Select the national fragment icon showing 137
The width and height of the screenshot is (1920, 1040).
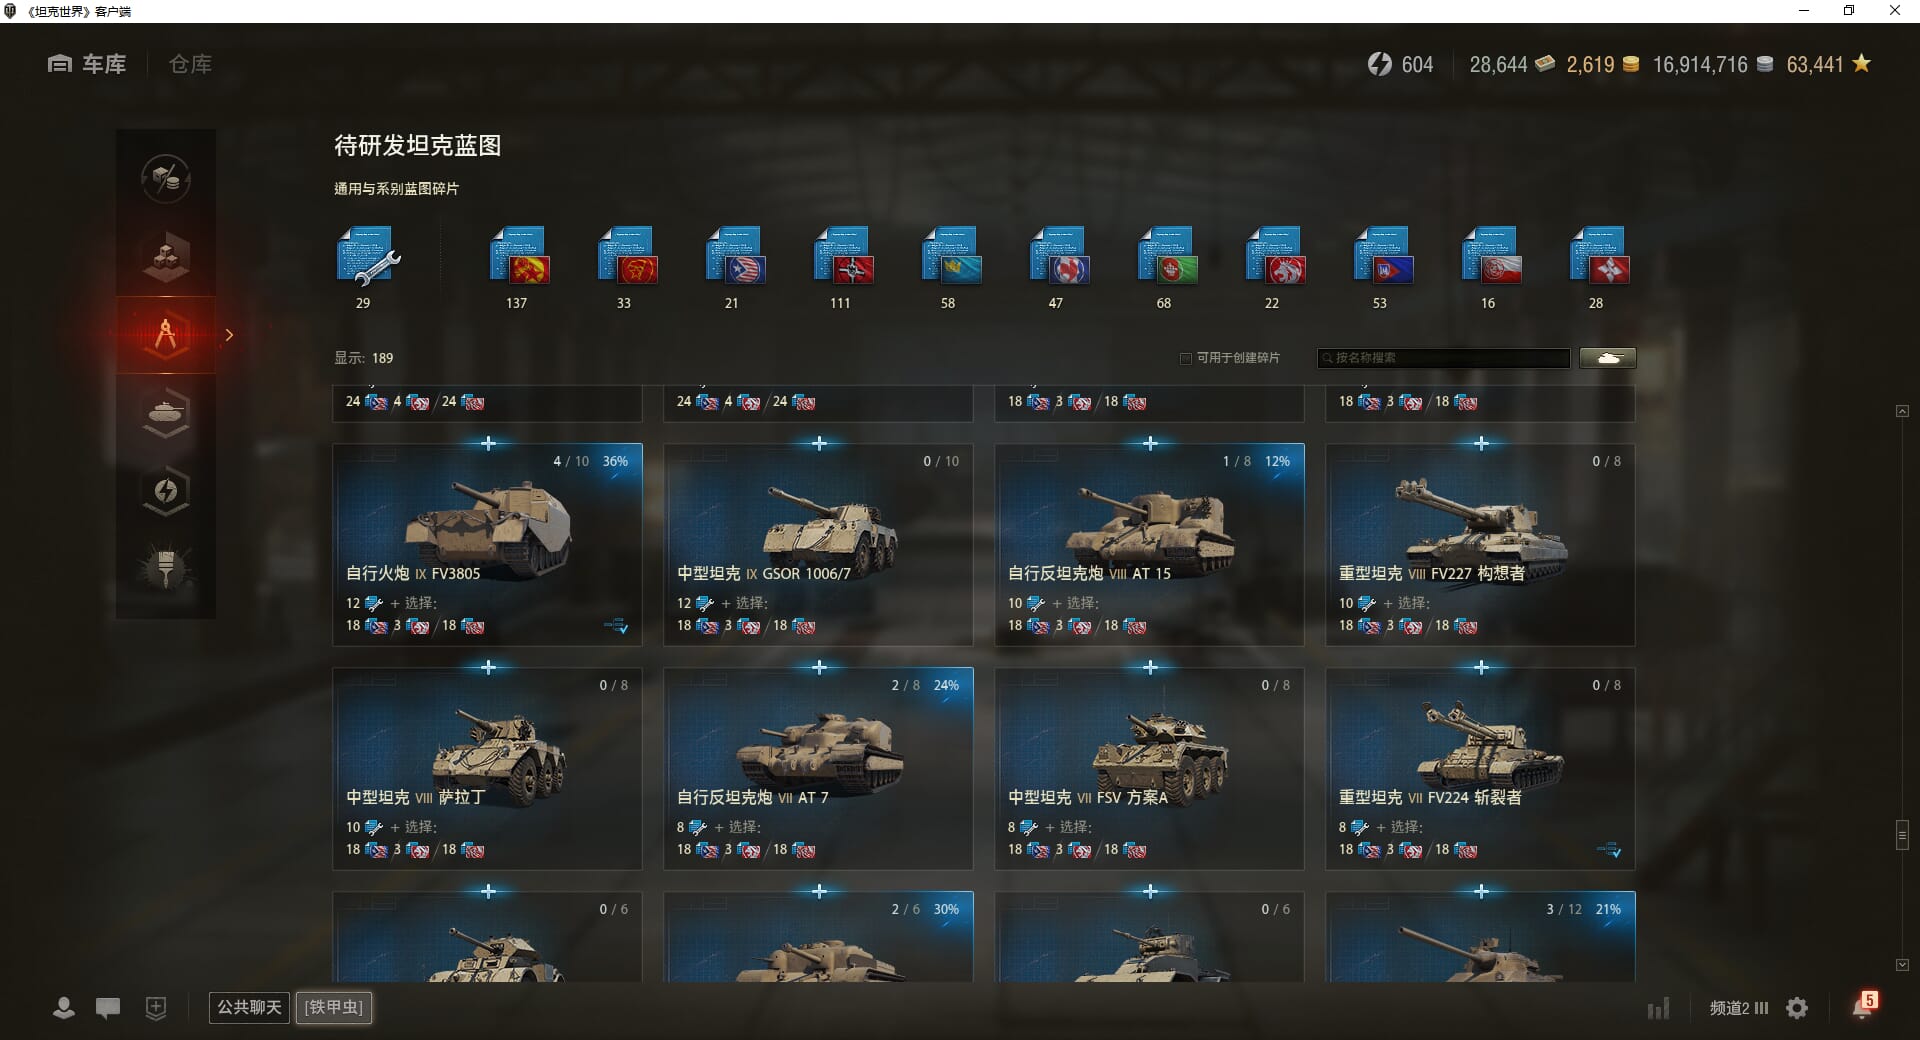518,257
